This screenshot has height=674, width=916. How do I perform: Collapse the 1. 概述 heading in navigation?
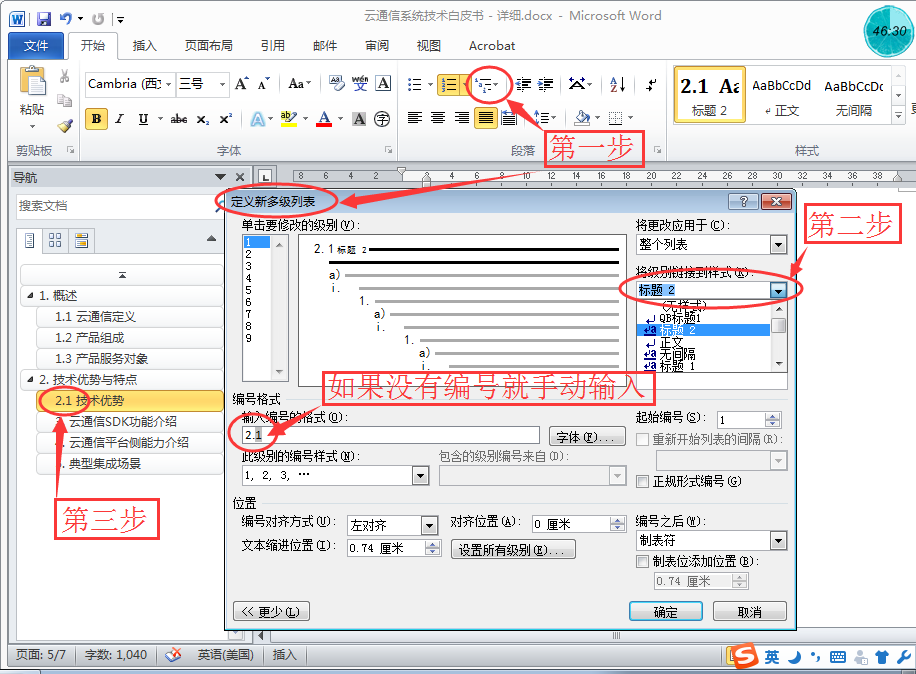tap(30, 296)
